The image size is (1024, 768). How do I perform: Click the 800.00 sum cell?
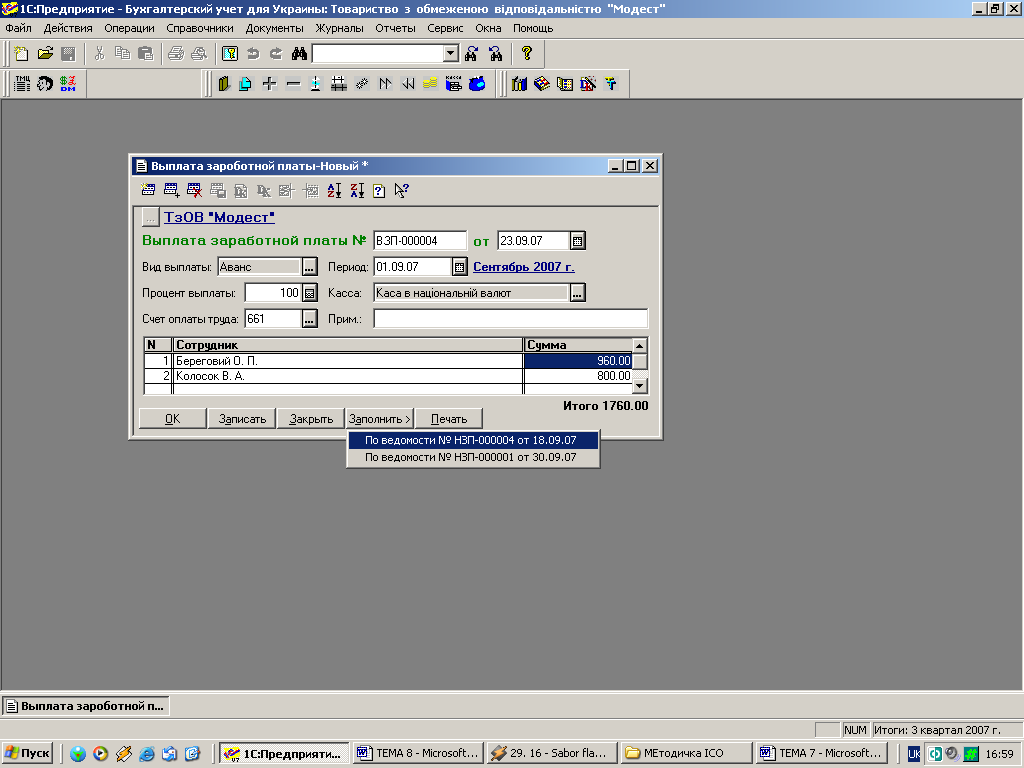(579, 376)
